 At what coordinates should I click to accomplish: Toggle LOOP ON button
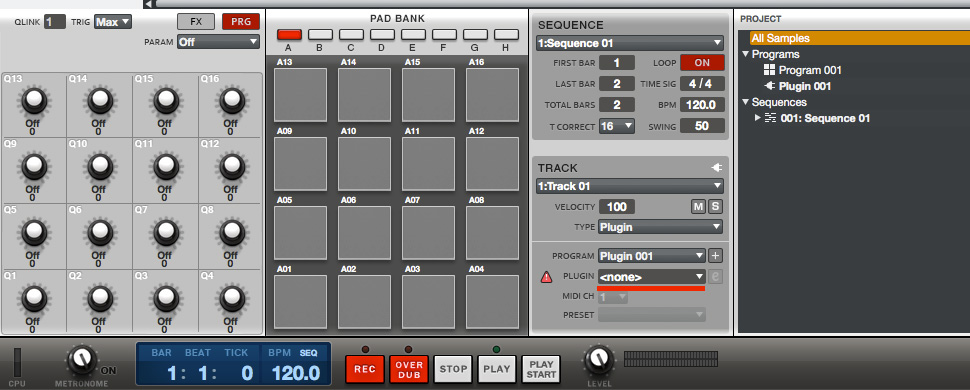coord(703,63)
